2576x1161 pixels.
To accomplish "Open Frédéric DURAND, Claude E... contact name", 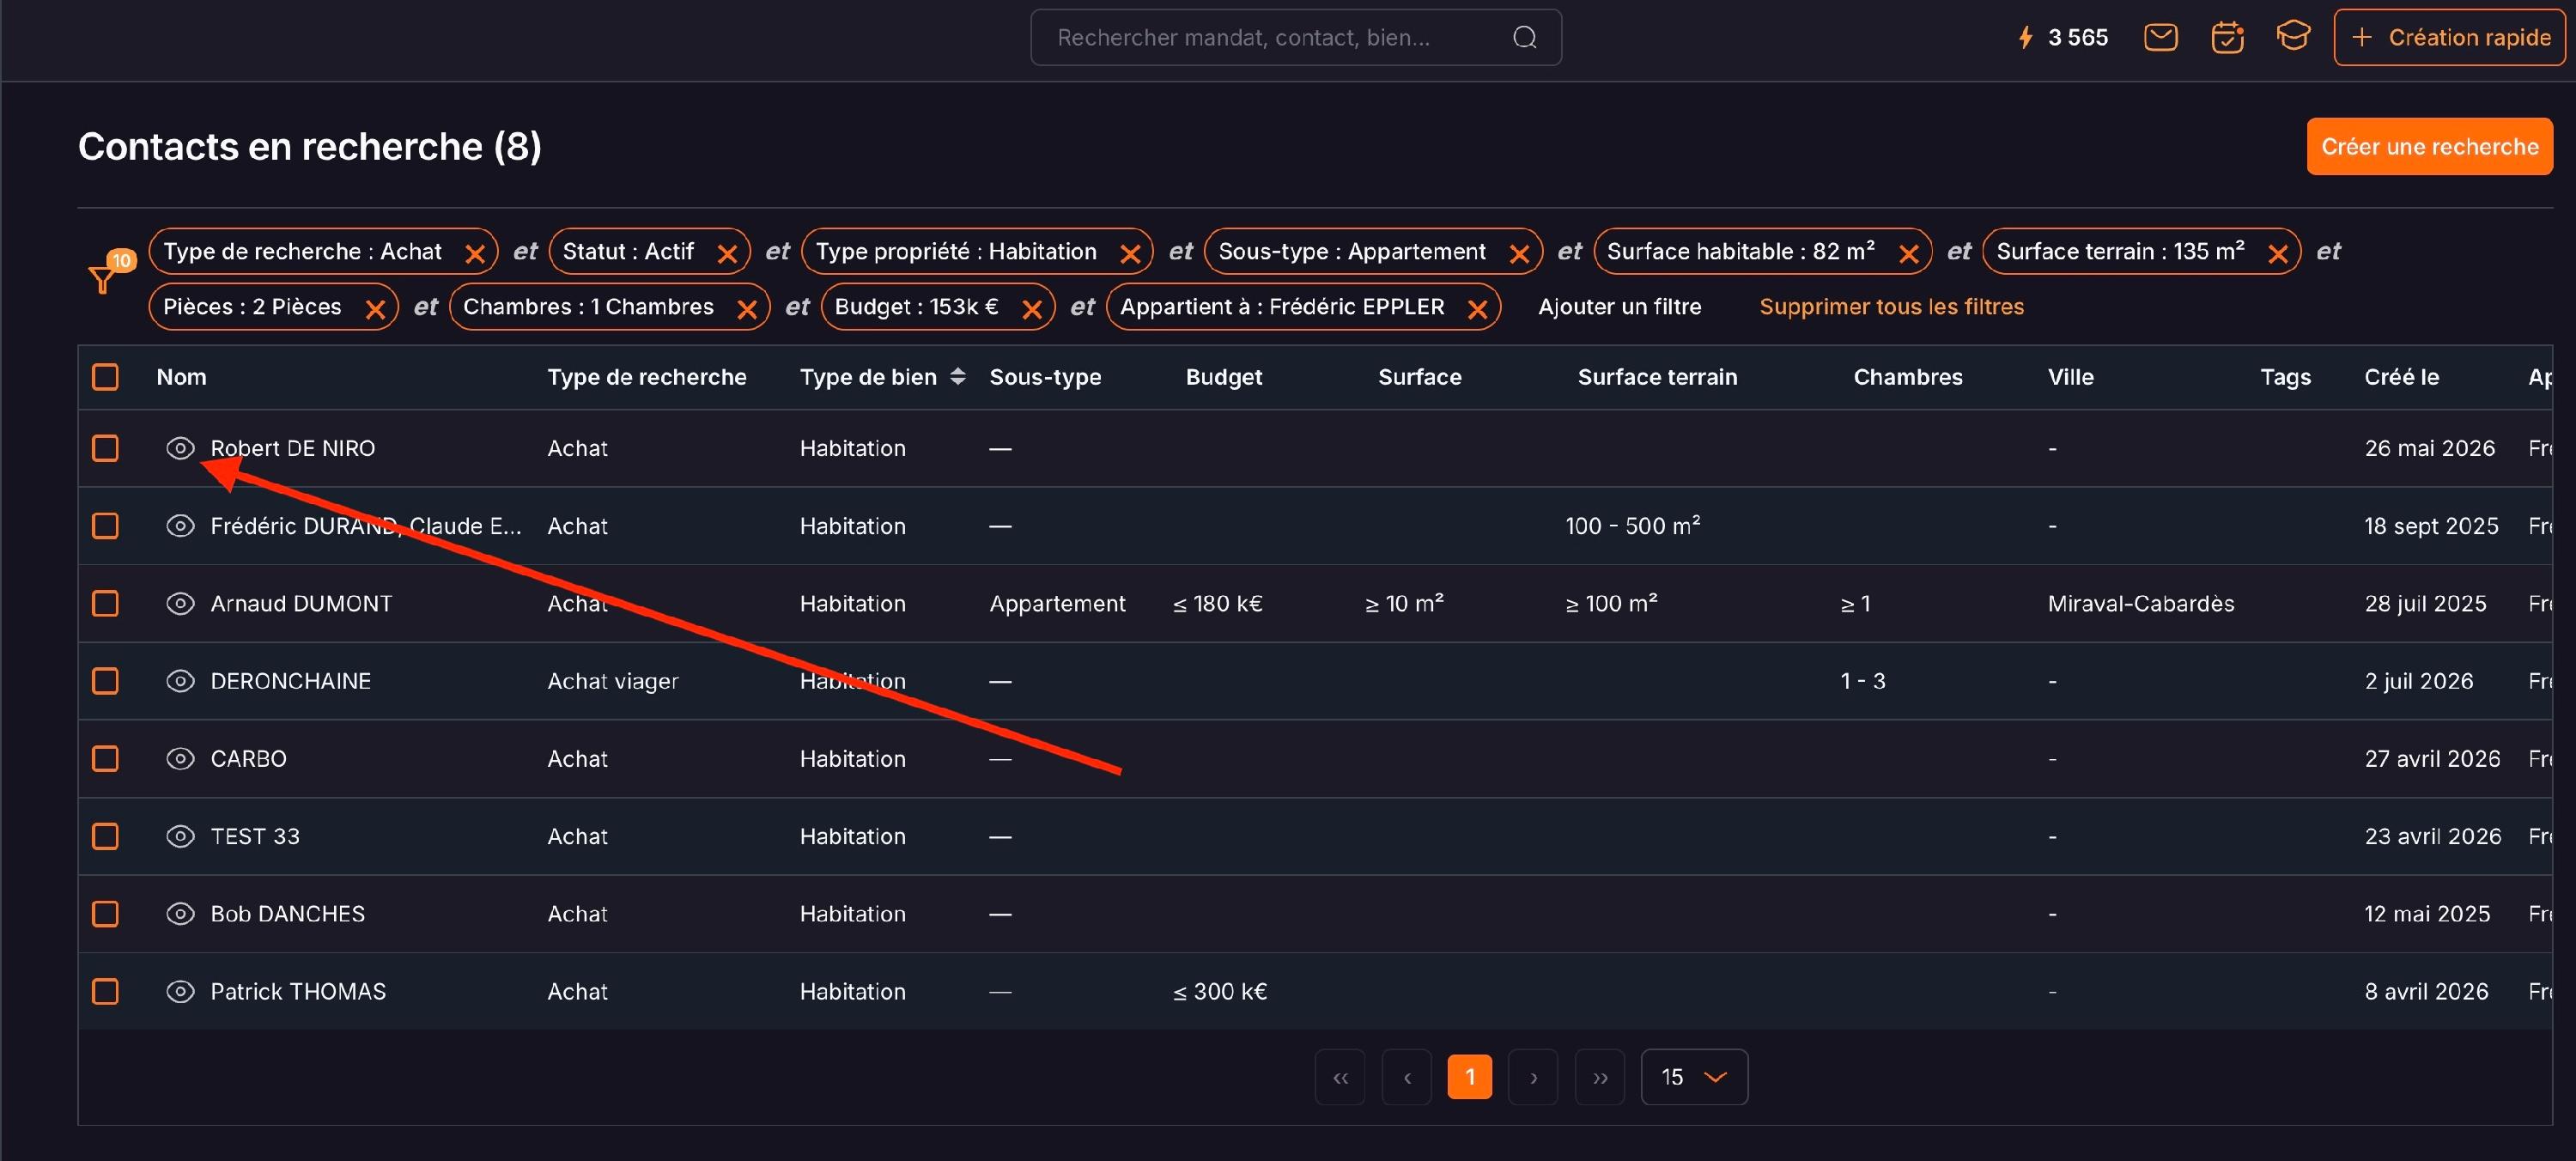I will click(x=366, y=526).
